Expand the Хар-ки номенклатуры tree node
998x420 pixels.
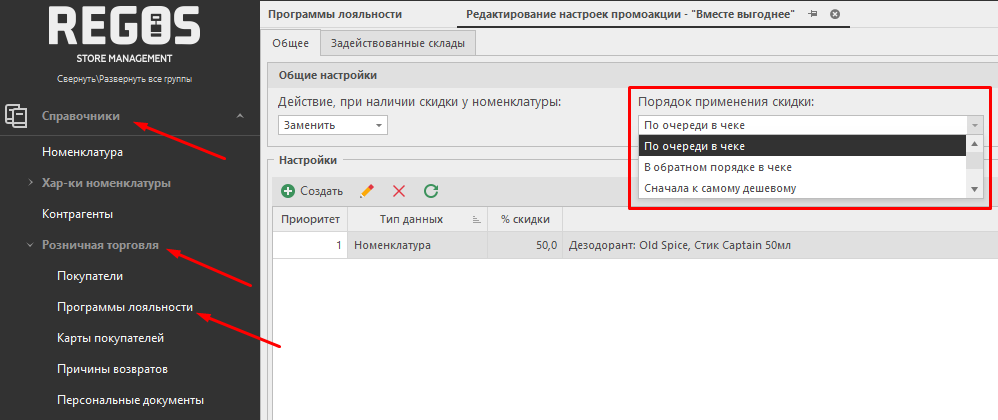click(x=30, y=183)
